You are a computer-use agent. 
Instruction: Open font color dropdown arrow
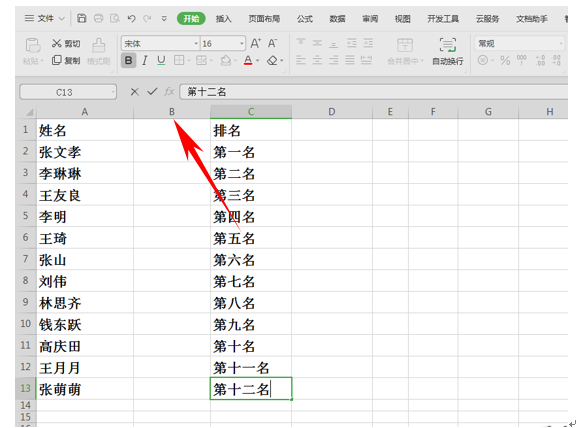pos(258,61)
